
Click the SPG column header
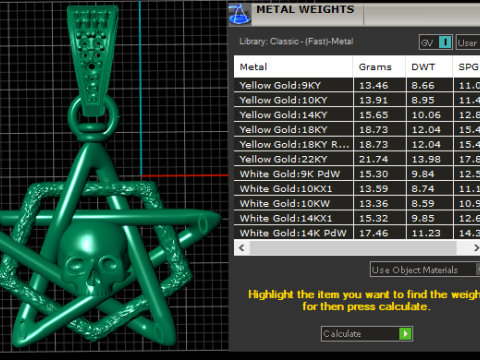[467, 67]
